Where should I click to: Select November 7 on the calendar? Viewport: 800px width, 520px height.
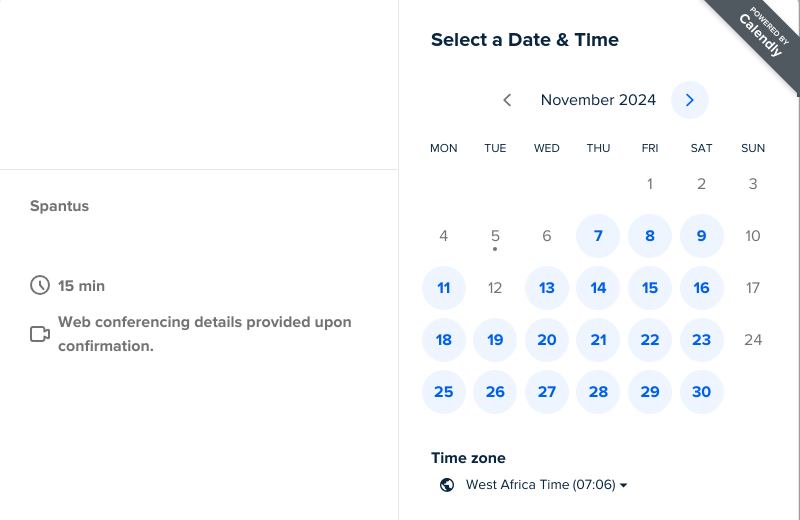tap(598, 236)
